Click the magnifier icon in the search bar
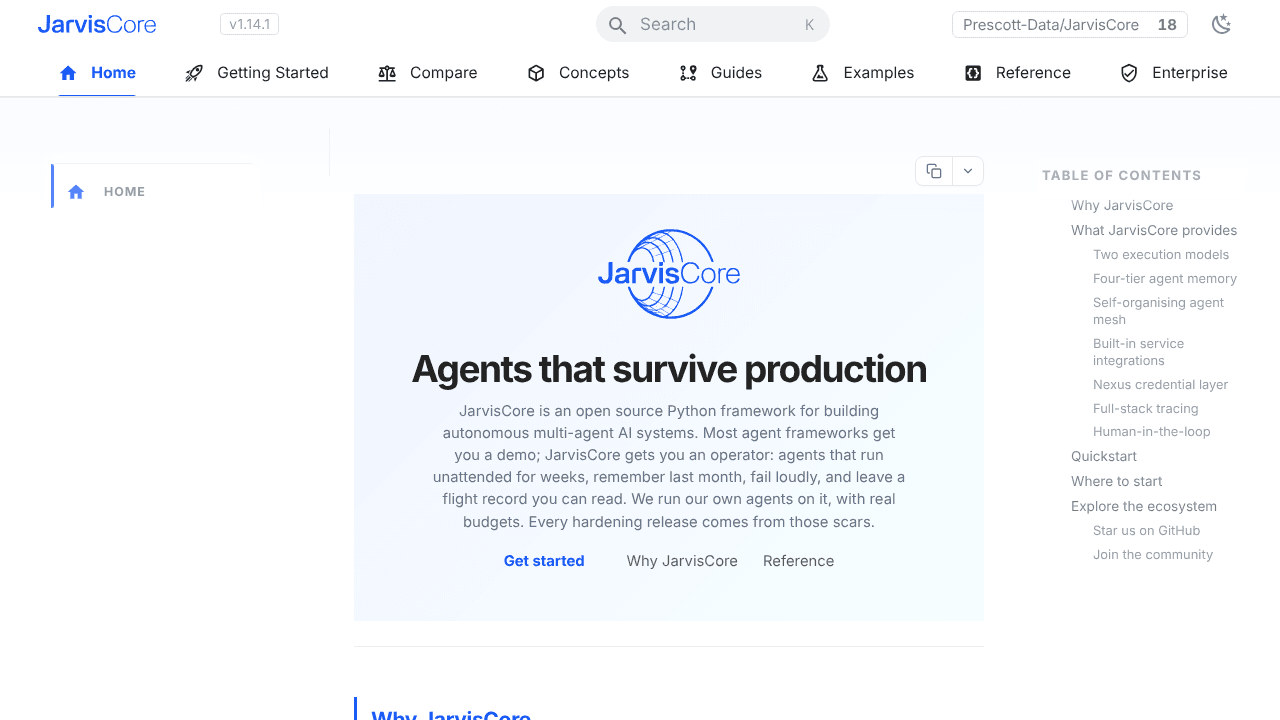 [x=618, y=25]
